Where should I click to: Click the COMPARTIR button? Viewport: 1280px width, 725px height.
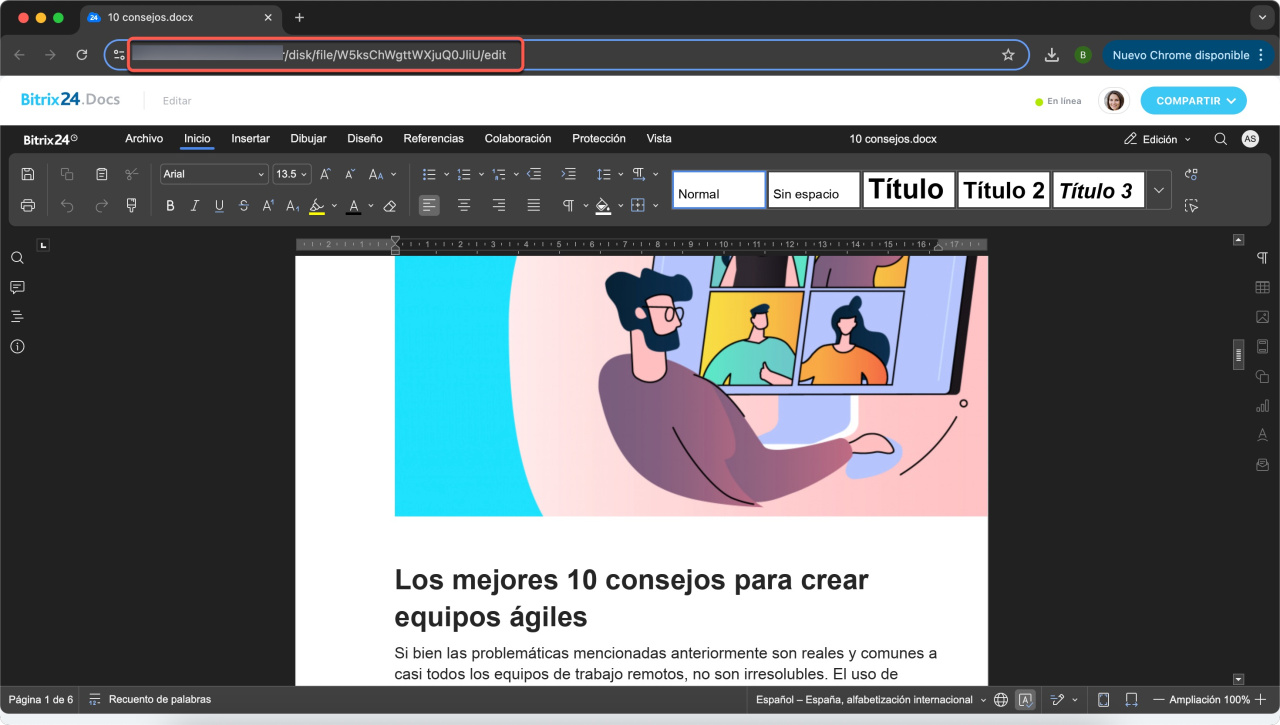(1194, 101)
